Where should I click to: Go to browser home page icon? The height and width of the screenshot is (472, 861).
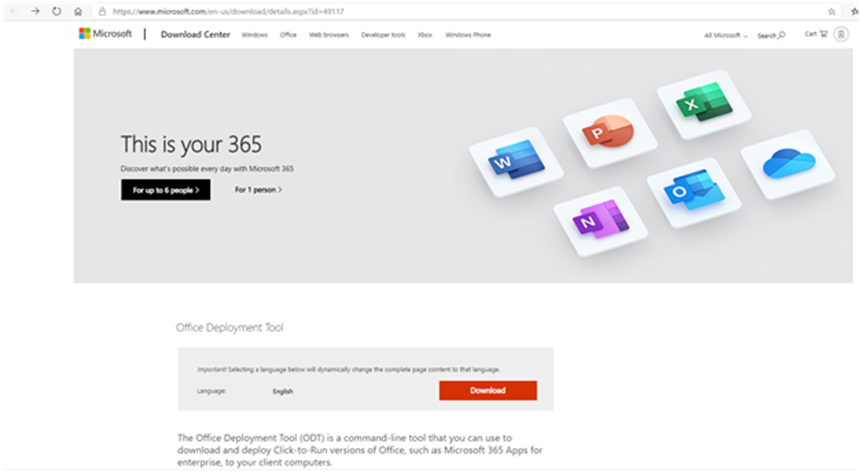[x=78, y=11]
